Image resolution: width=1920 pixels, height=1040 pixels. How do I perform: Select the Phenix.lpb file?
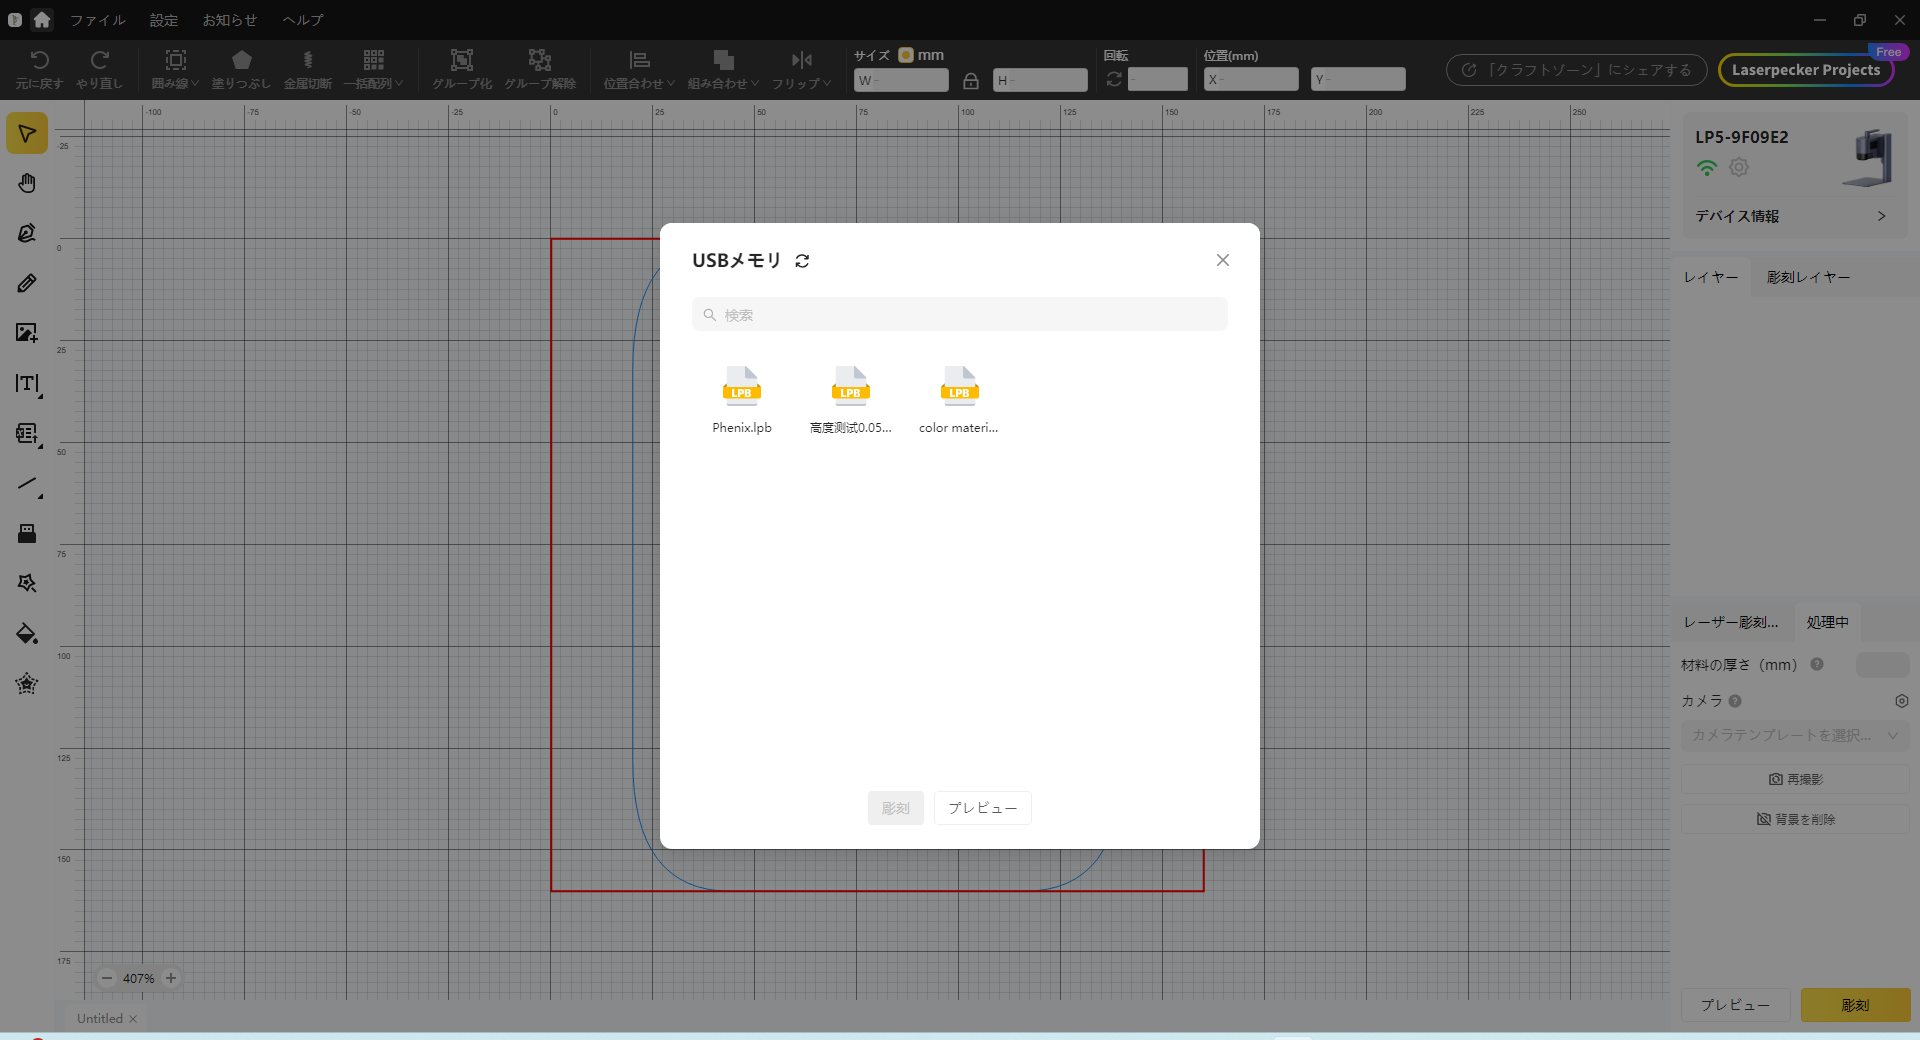742,400
